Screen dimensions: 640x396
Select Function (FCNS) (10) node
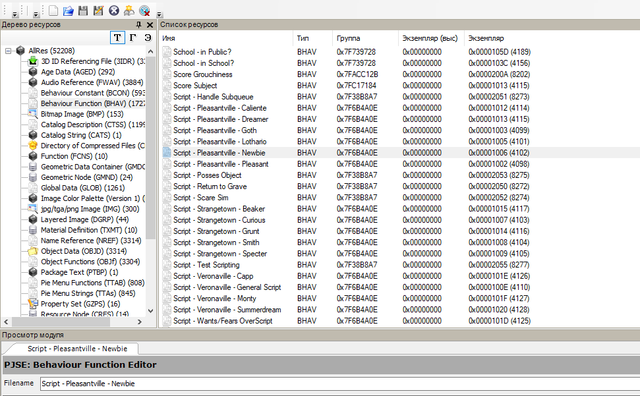[74, 156]
